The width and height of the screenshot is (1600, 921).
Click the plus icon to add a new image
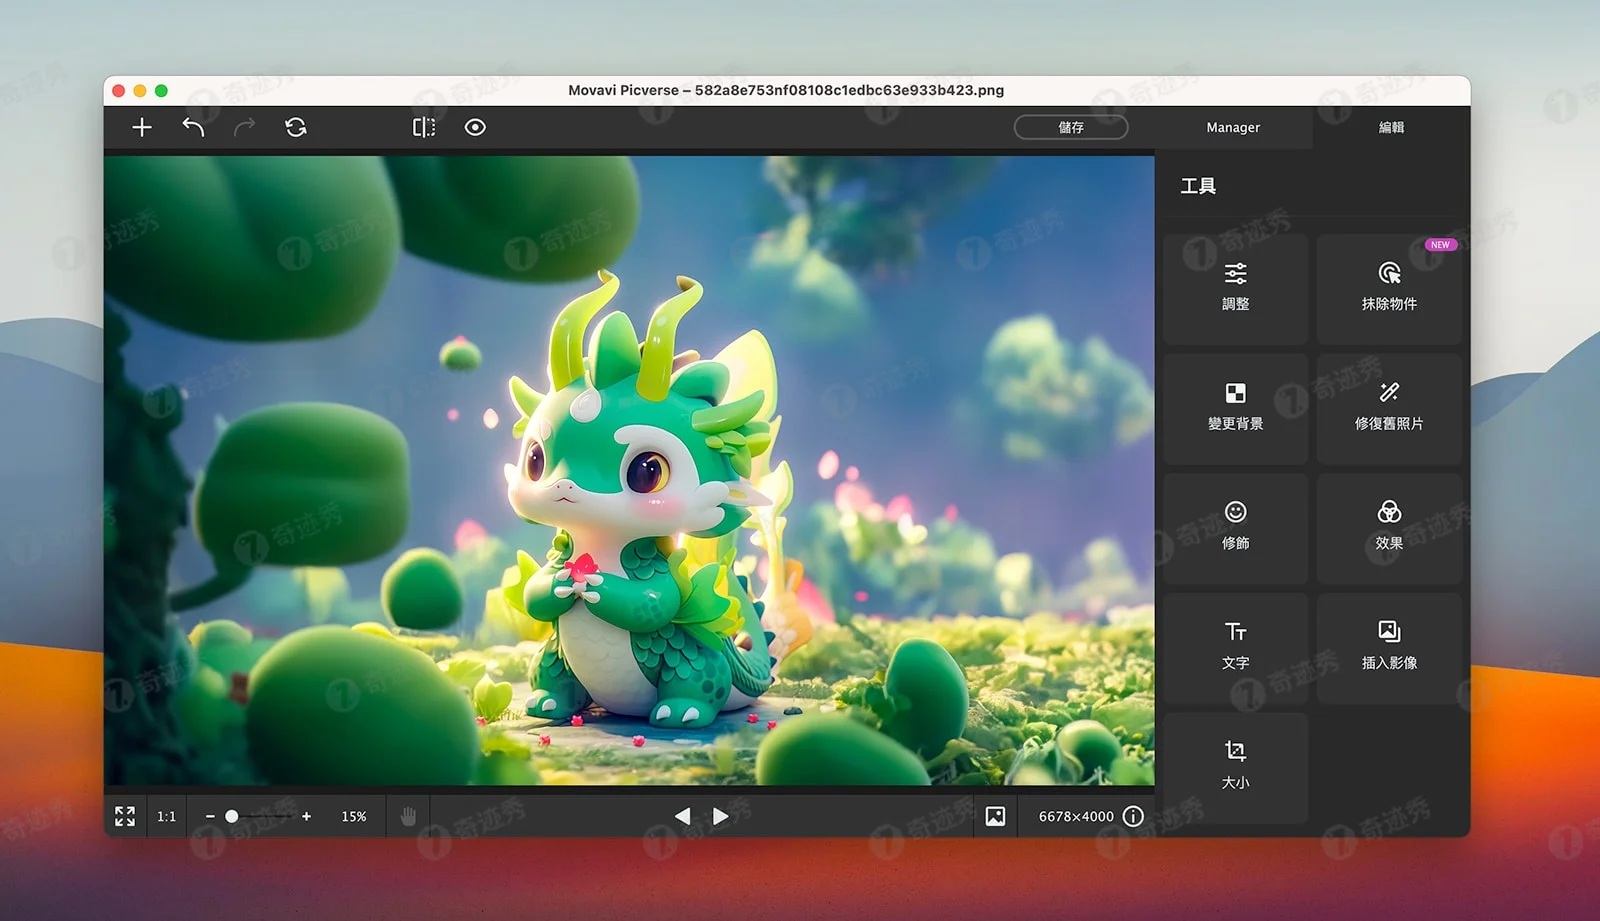pyautogui.click(x=141, y=127)
